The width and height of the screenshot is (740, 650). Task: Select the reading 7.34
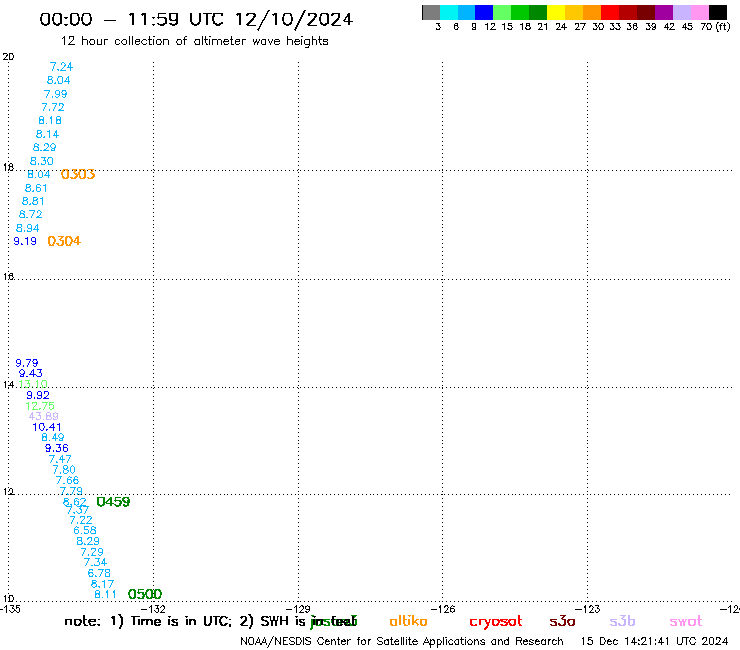[x=95, y=562]
